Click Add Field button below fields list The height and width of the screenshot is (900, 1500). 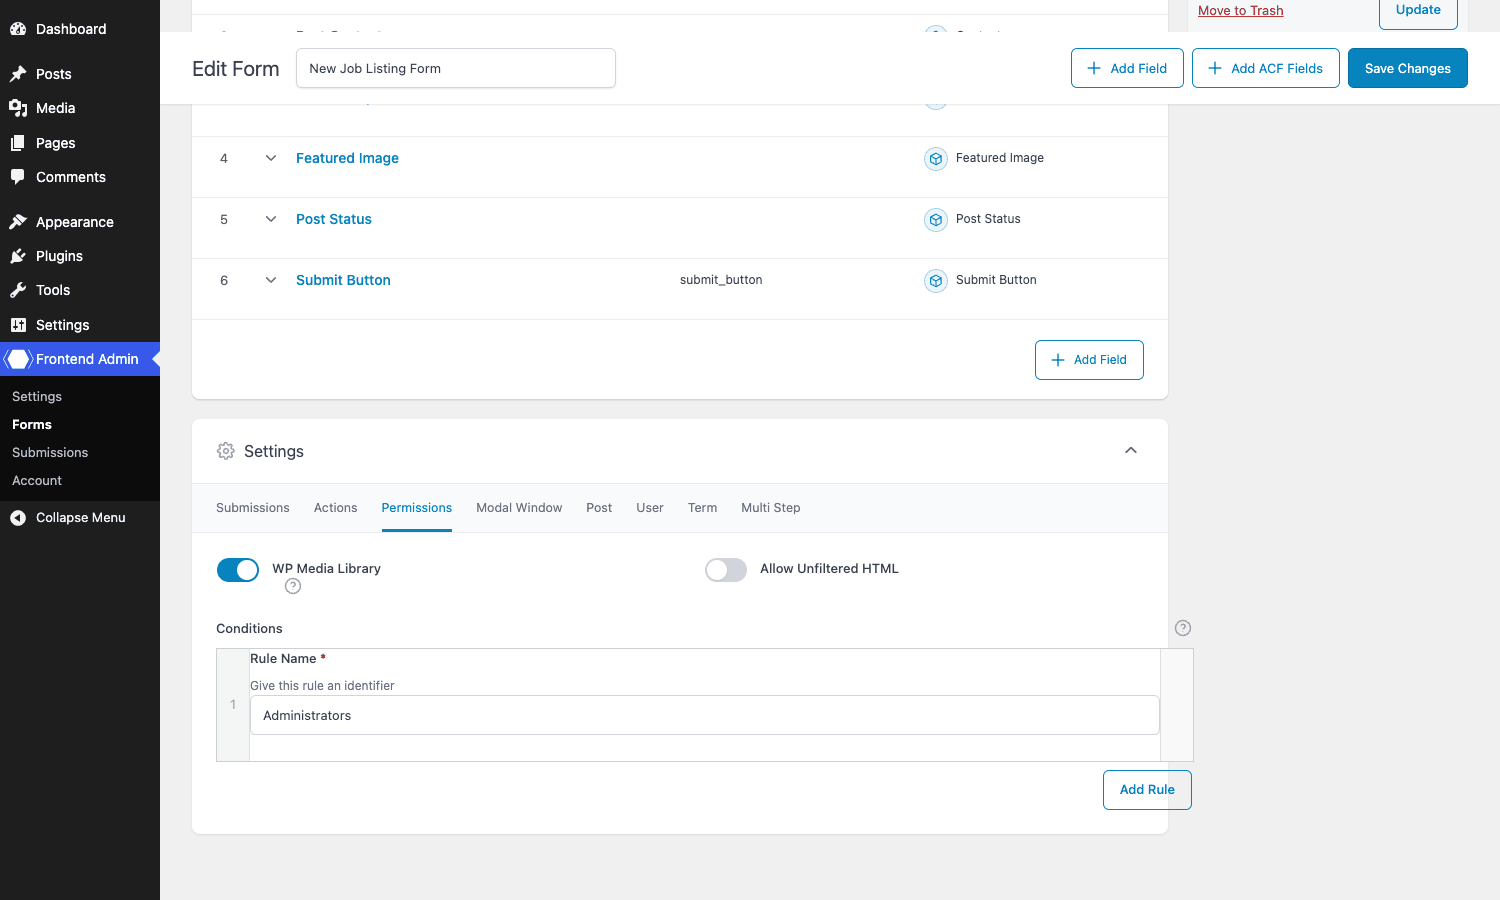pos(1089,360)
